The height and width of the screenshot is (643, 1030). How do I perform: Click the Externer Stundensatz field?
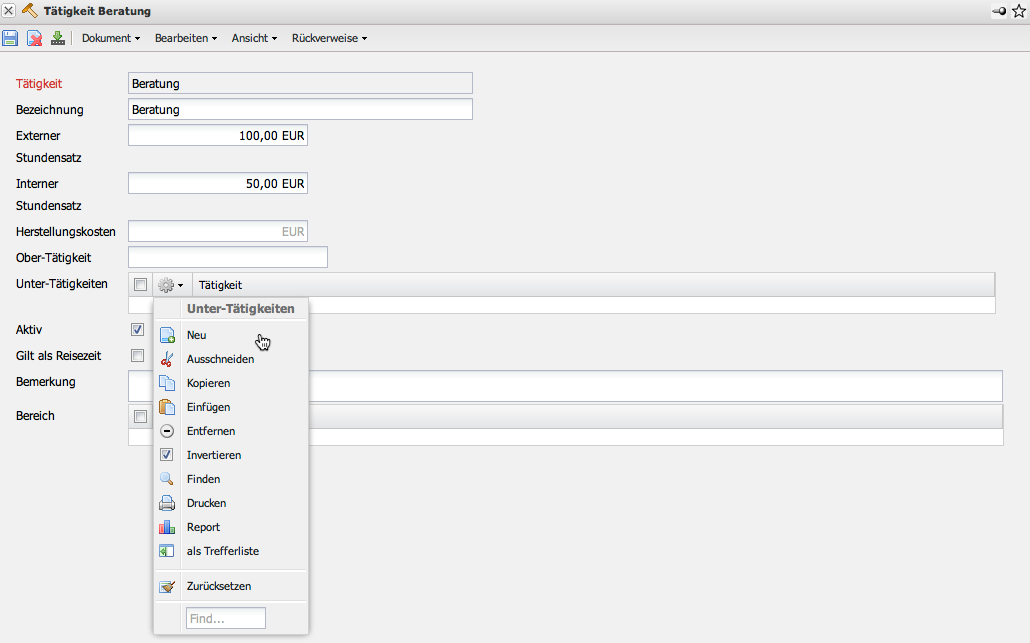click(218, 135)
